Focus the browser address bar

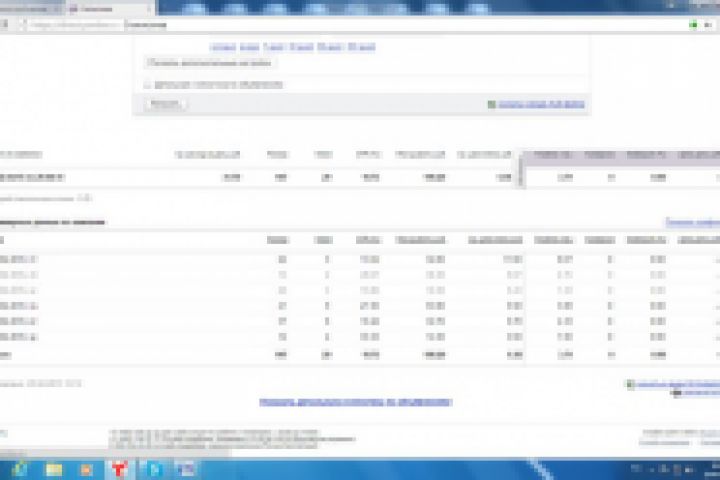pyautogui.click(x=358, y=25)
